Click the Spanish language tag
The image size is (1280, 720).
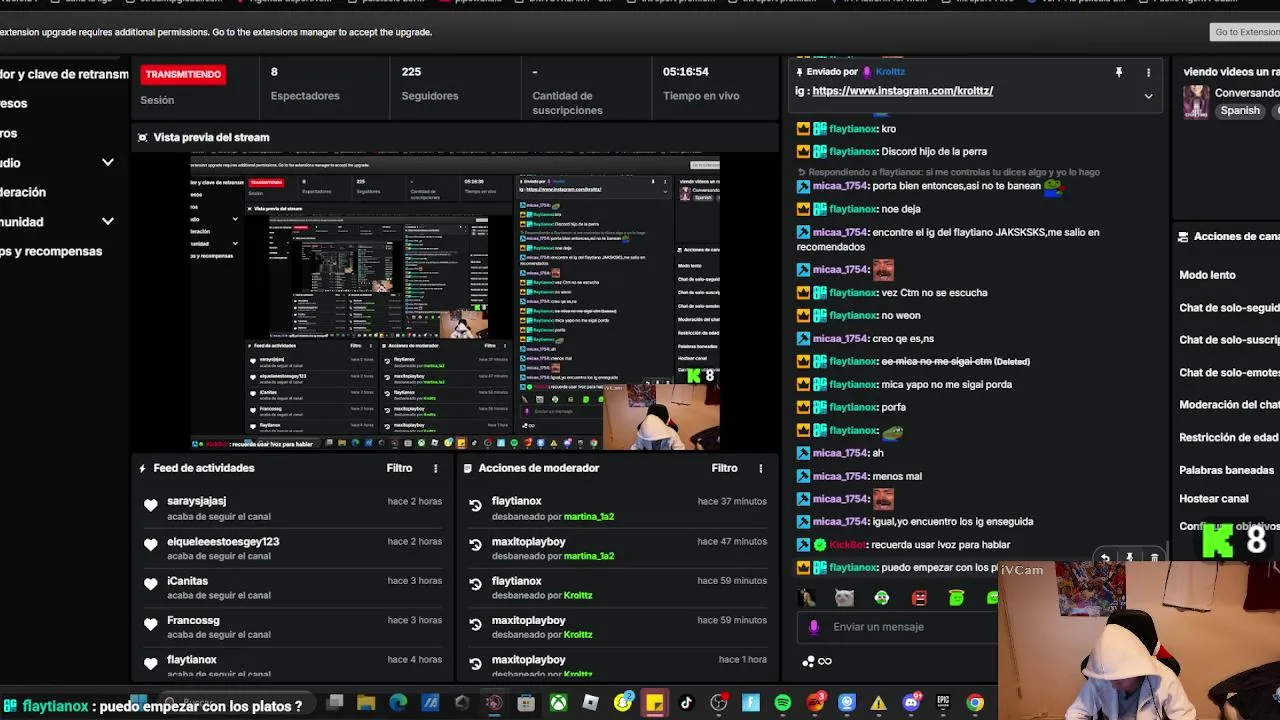[1240, 111]
